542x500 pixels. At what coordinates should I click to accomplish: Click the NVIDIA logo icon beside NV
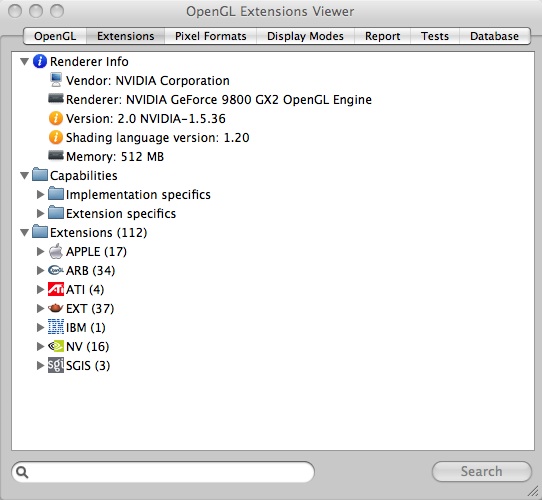click(56, 346)
